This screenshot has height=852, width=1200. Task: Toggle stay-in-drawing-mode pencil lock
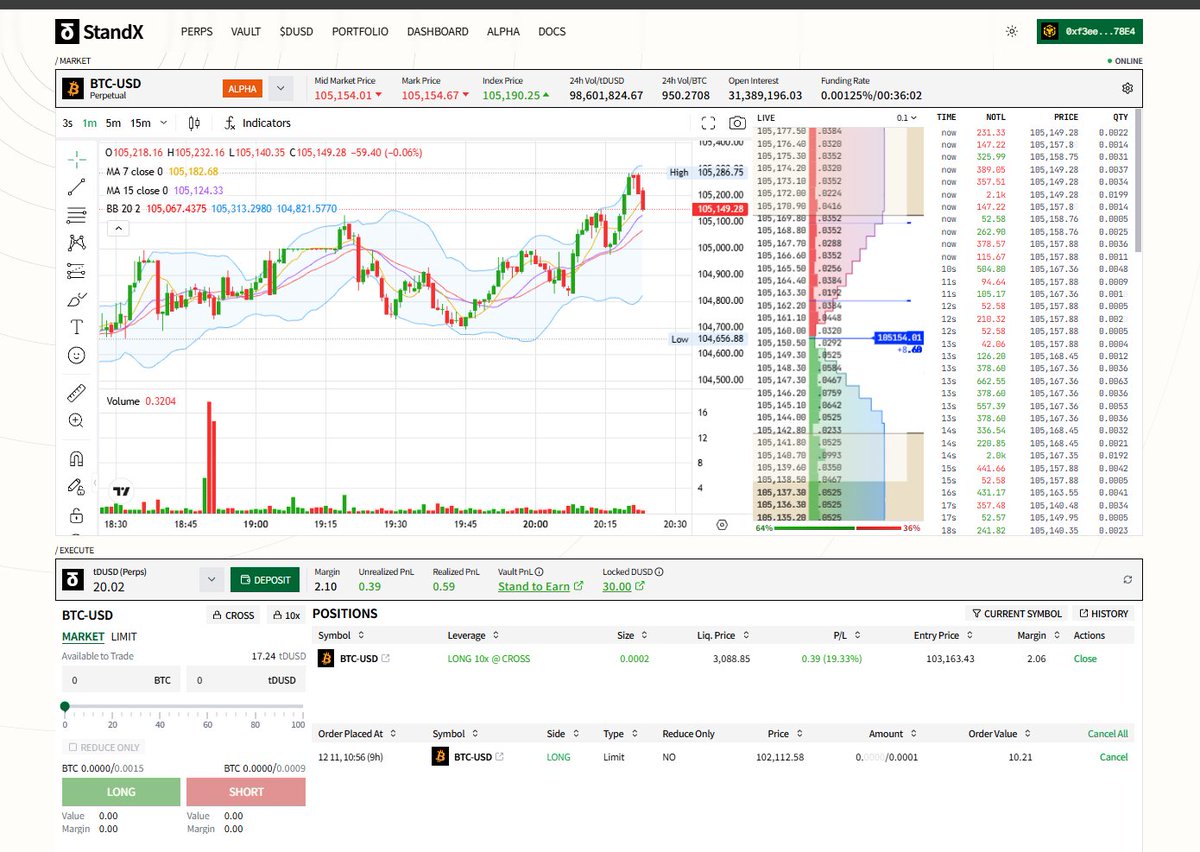pyautogui.click(x=76, y=487)
